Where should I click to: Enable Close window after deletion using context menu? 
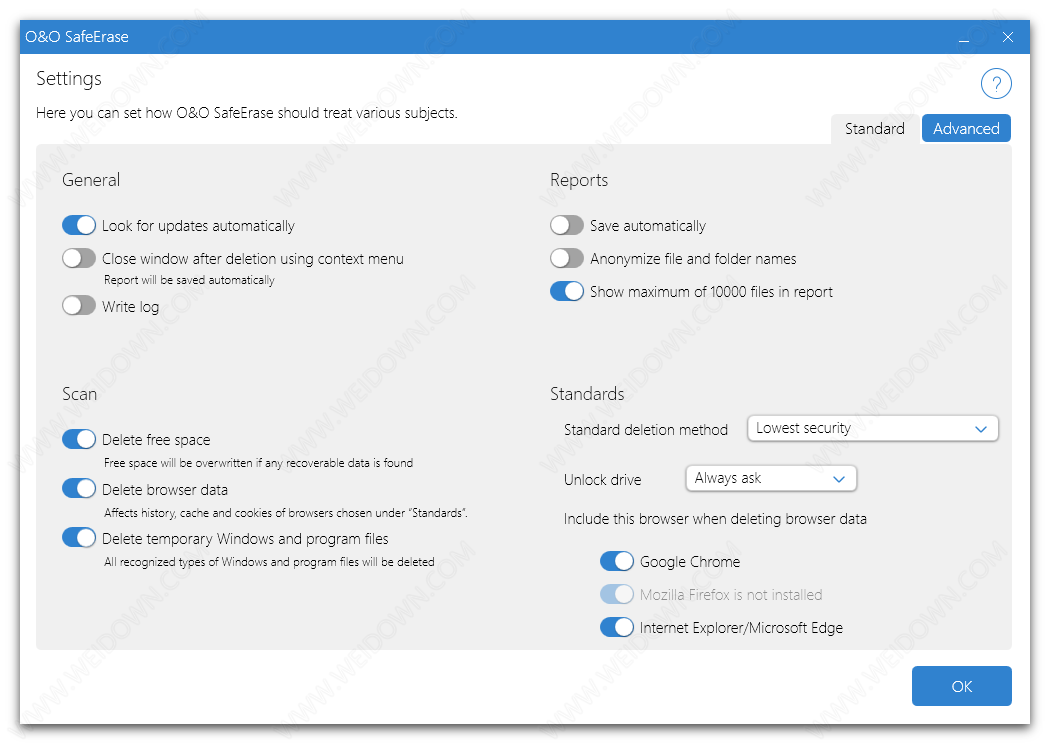pyautogui.click(x=79, y=258)
